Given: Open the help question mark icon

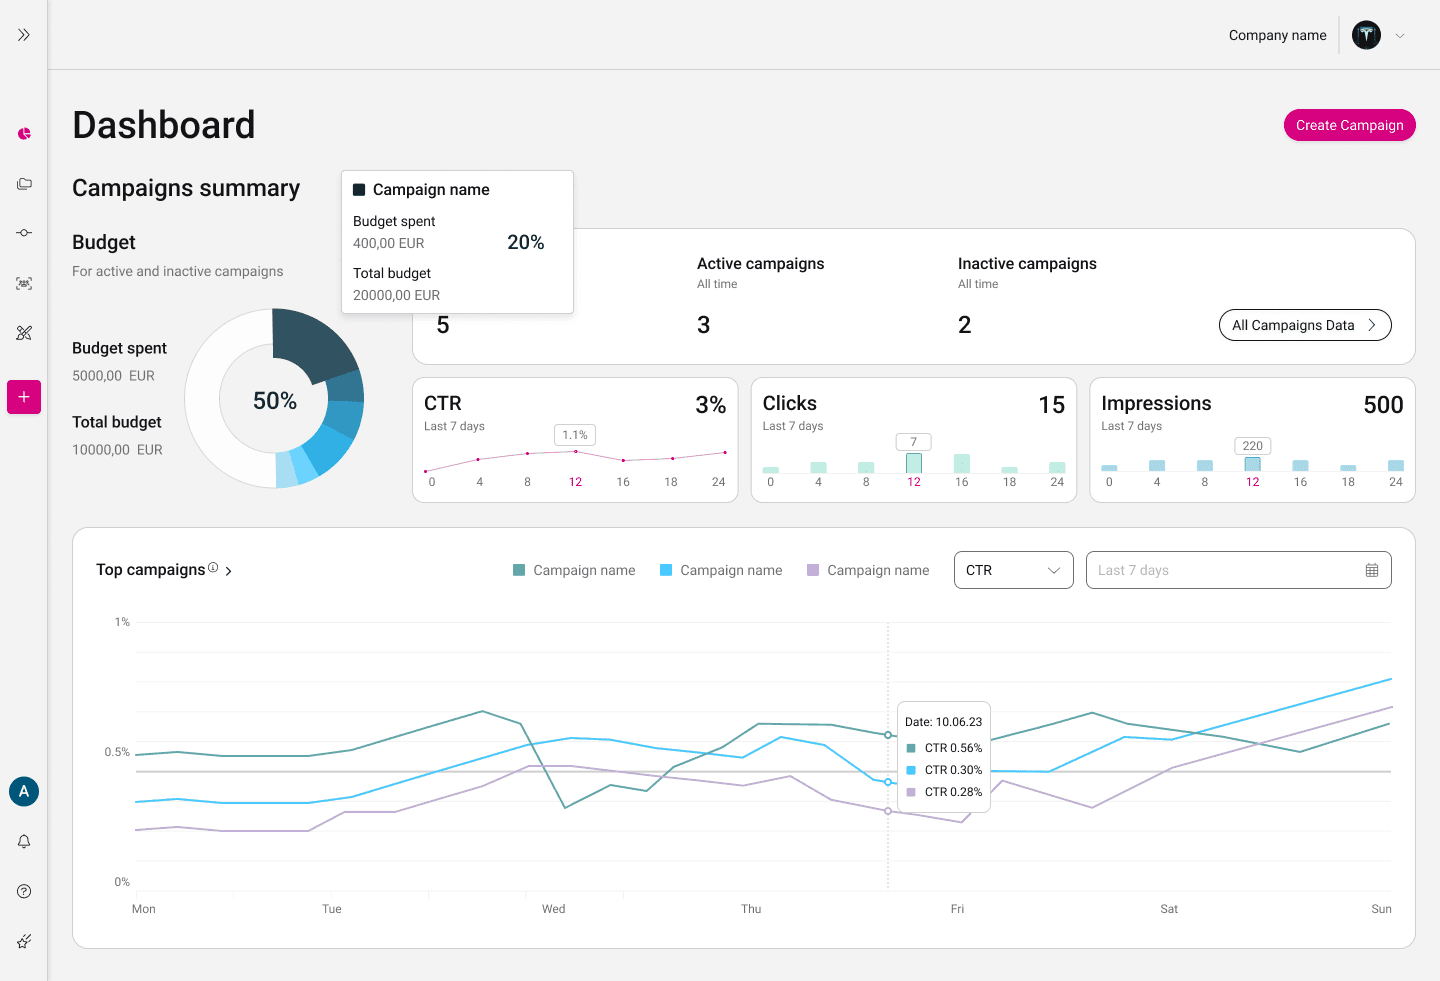Looking at the screenshot, I should point(24,891).
